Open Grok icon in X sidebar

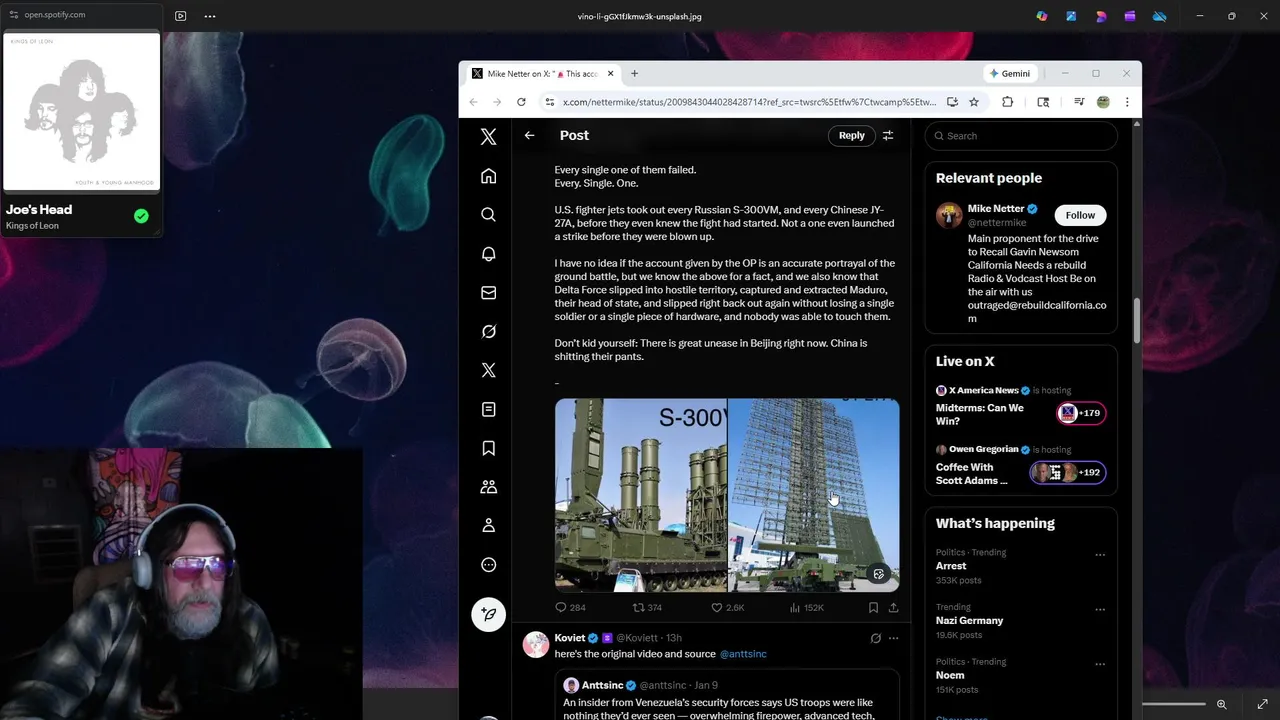point(488,331)
